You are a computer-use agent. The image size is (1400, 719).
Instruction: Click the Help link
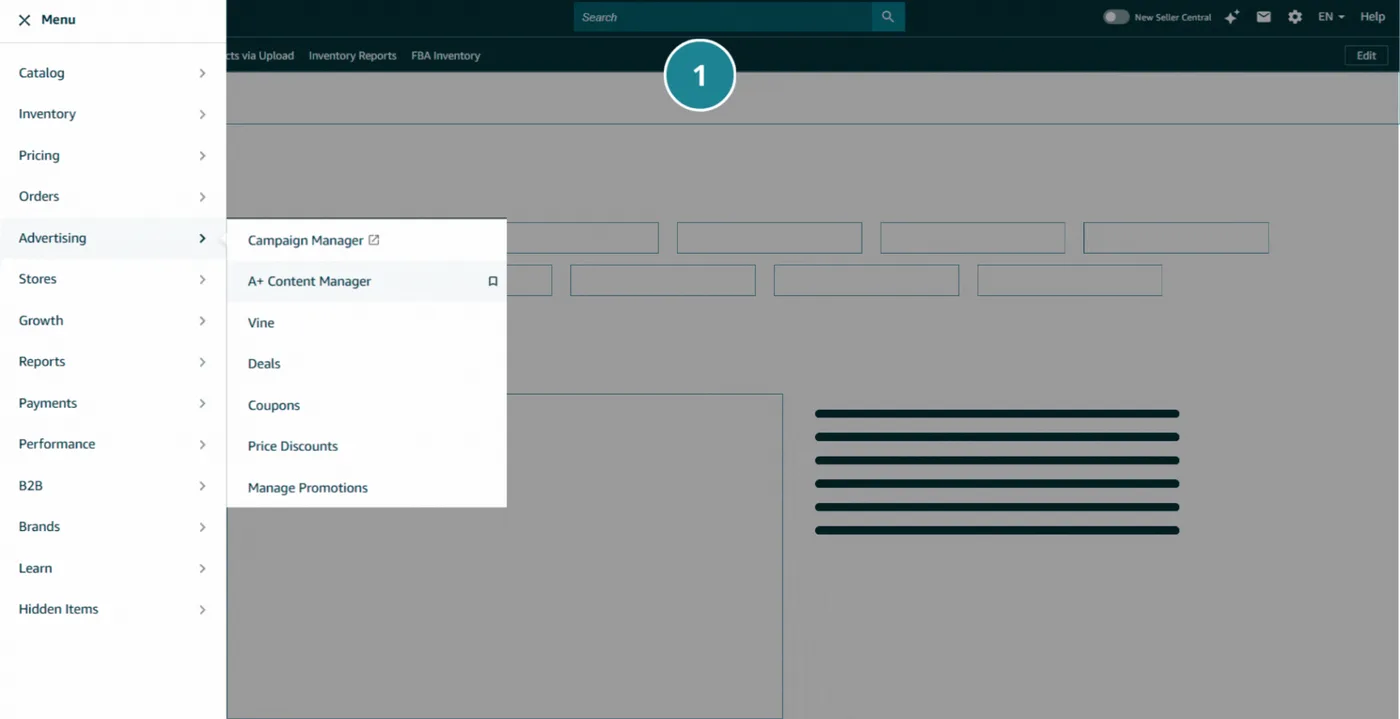tap(1372, 17)
